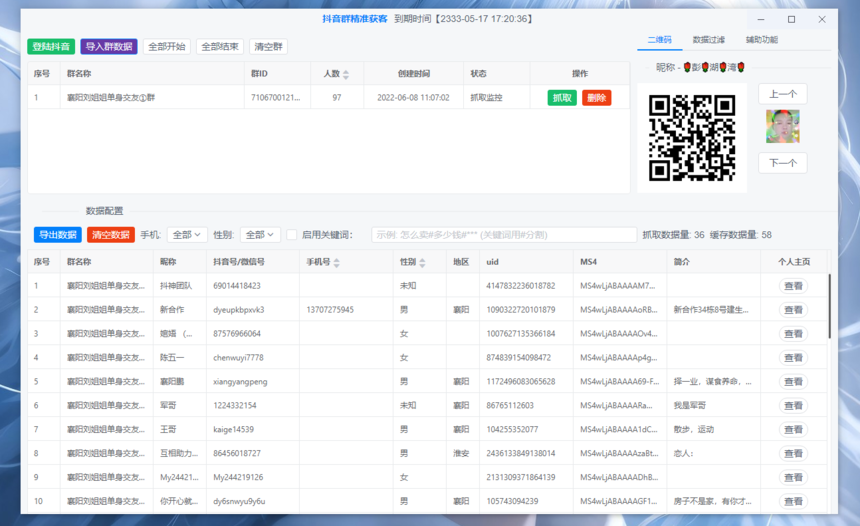Click the 个人主页 column header
This screenshot has width=860, height=526.
pos(794,262)
